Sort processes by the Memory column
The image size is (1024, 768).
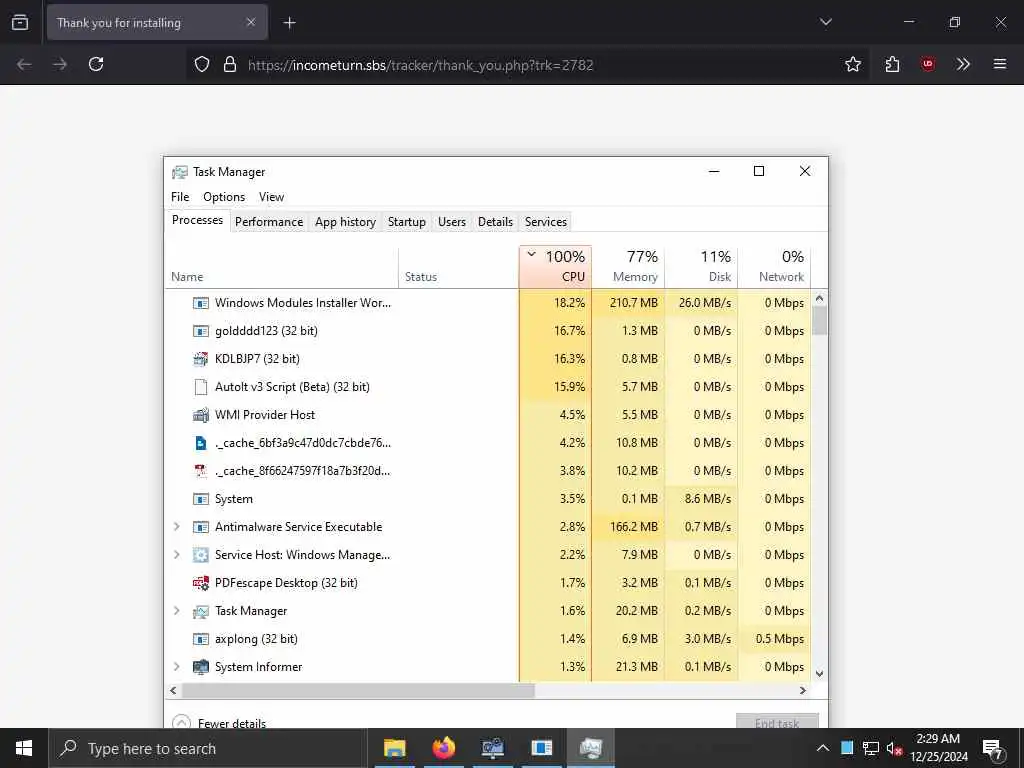tap(628, 267)
